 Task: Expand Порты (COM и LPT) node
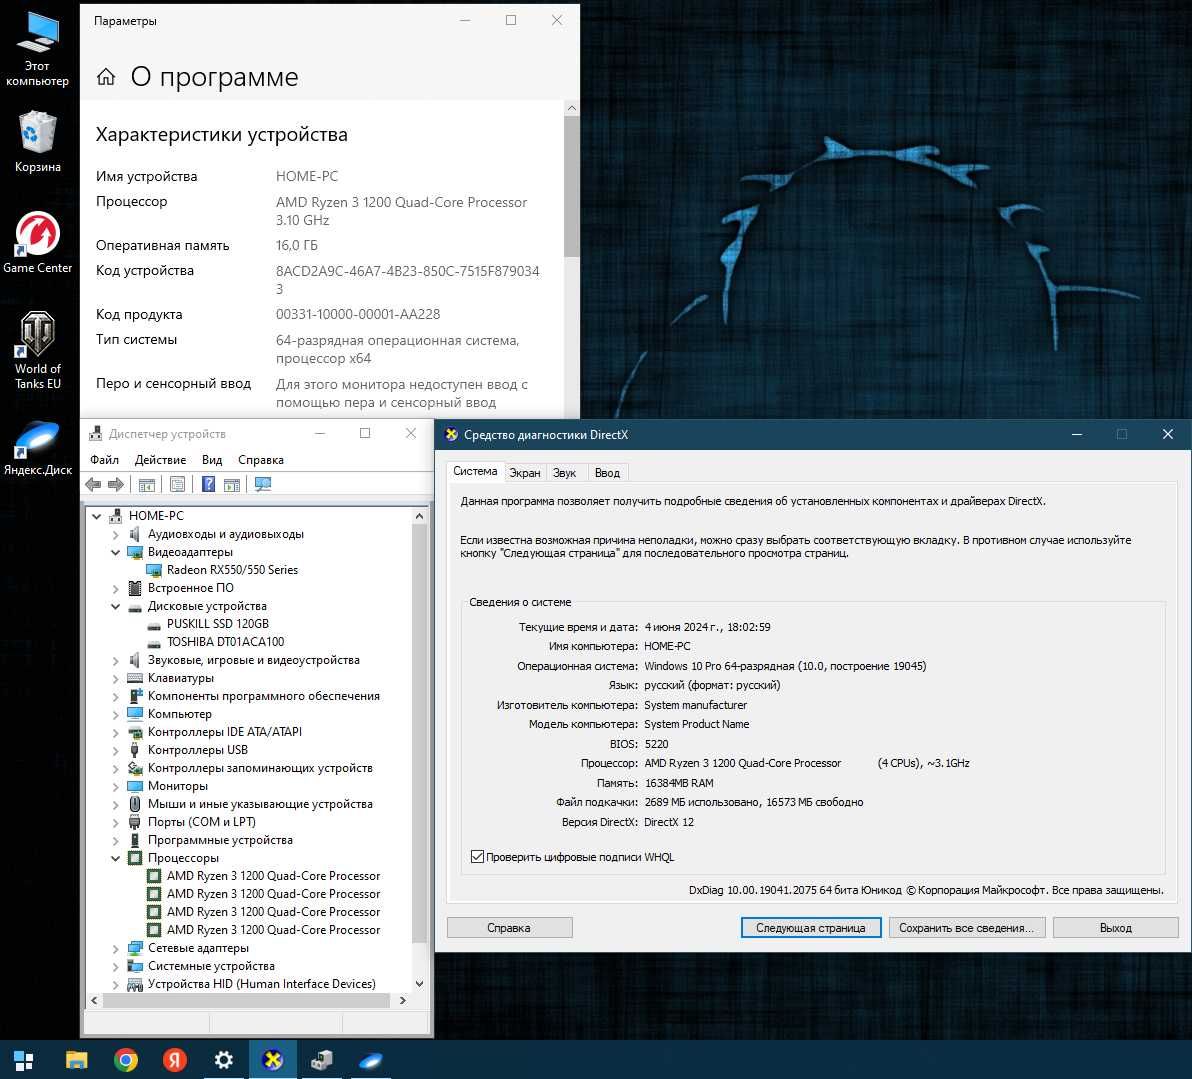click(116, 822)
